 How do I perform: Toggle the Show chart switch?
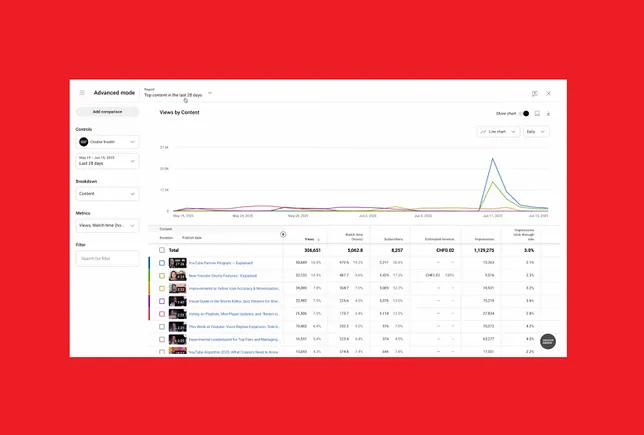(x=525, y=113)
